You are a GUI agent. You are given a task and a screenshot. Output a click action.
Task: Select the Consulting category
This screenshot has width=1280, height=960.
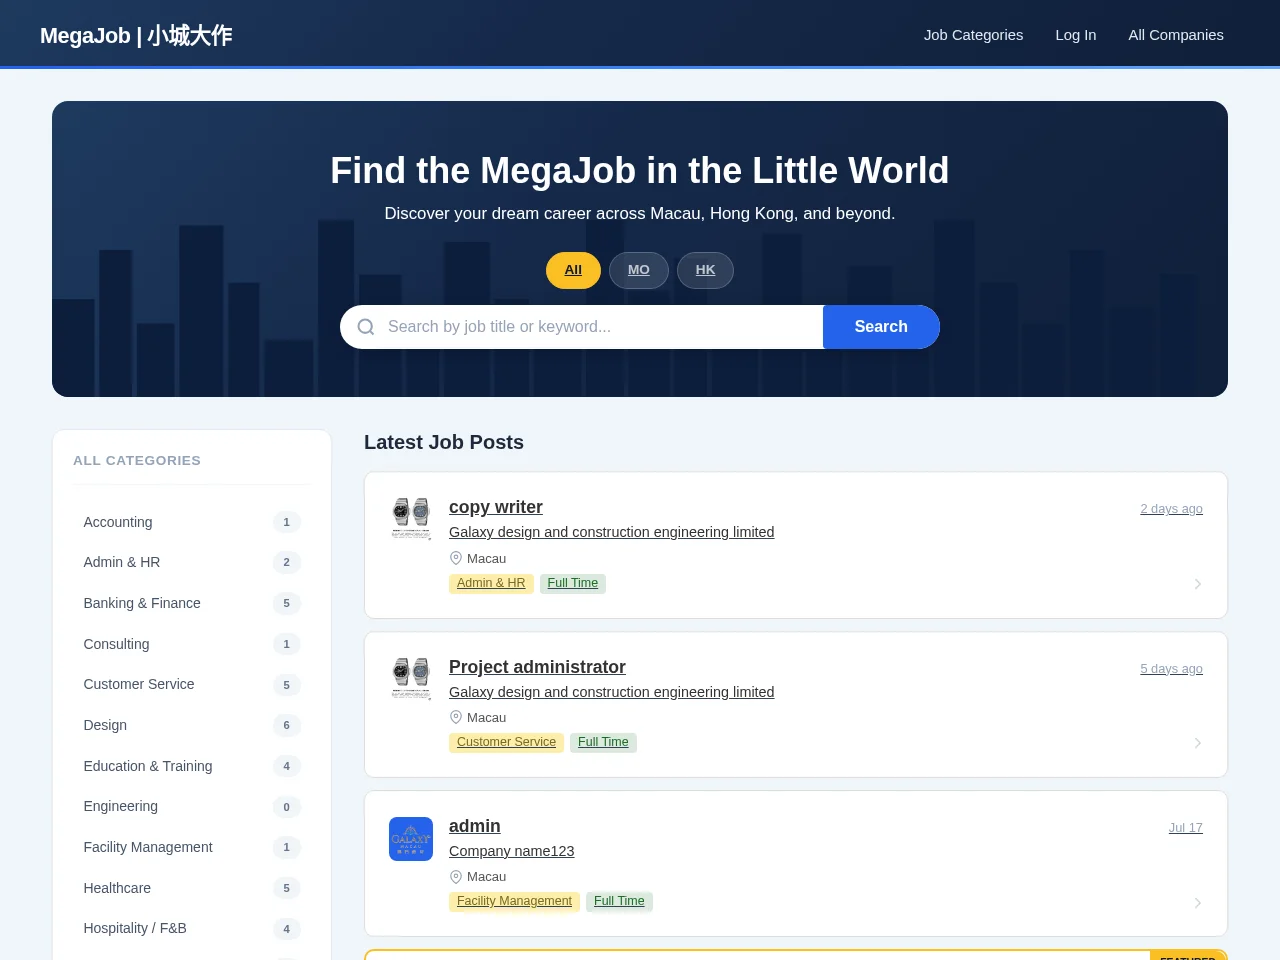(192, 644)
